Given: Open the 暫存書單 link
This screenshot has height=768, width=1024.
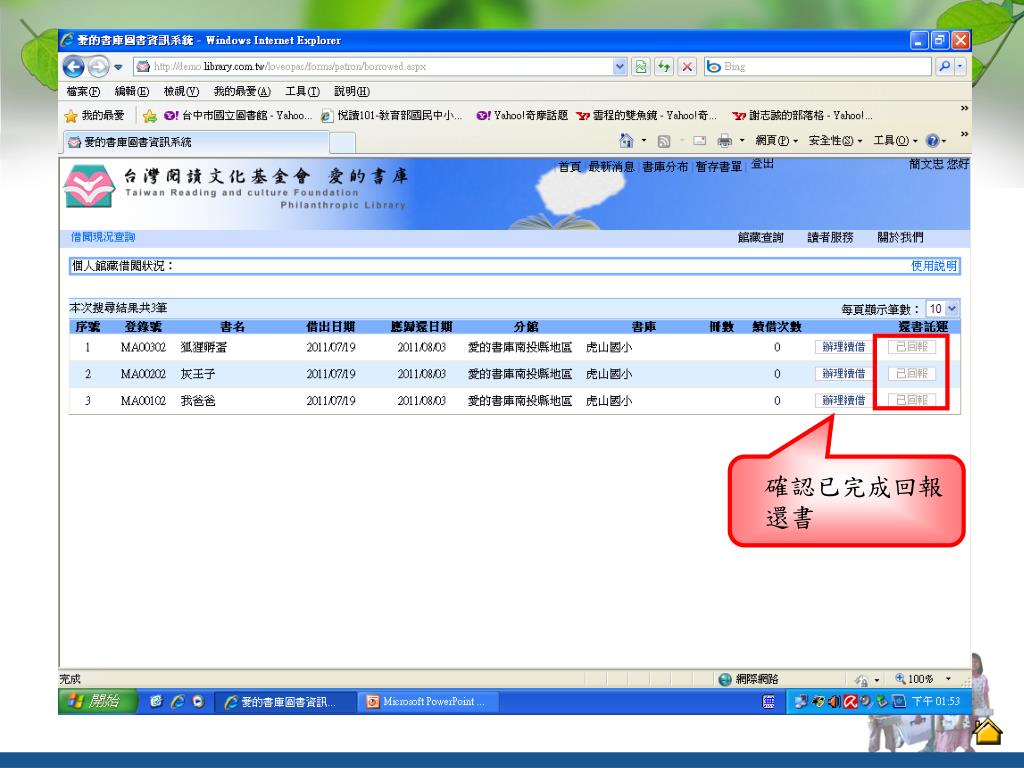Looking at the screenshot, I should pyautogui.click(x=718, y=167).
